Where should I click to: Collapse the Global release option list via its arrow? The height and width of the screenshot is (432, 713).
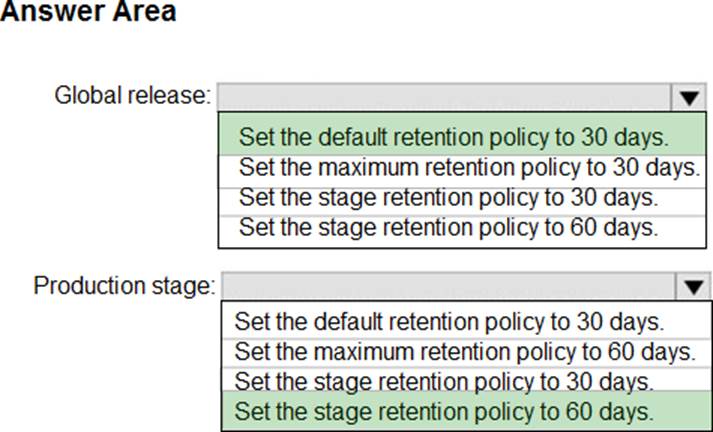[688, 98]
